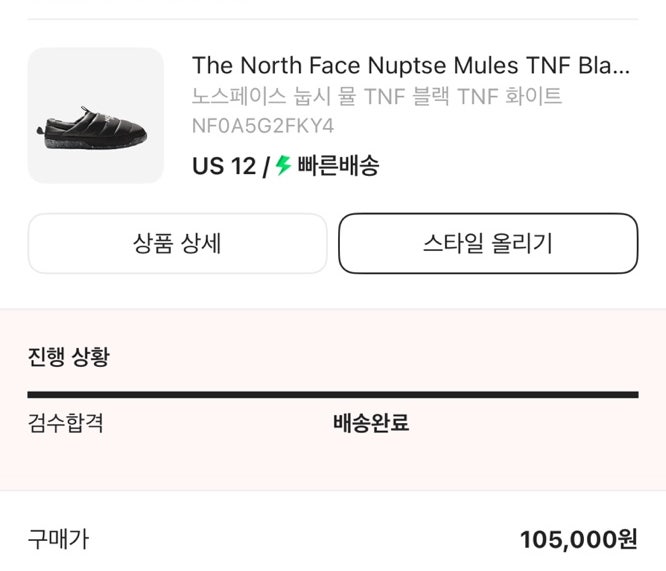Image resolution: width=666 pixels, height=571 pixels.
Task: Open 상품 상세 product details
Action: point(177,243)
